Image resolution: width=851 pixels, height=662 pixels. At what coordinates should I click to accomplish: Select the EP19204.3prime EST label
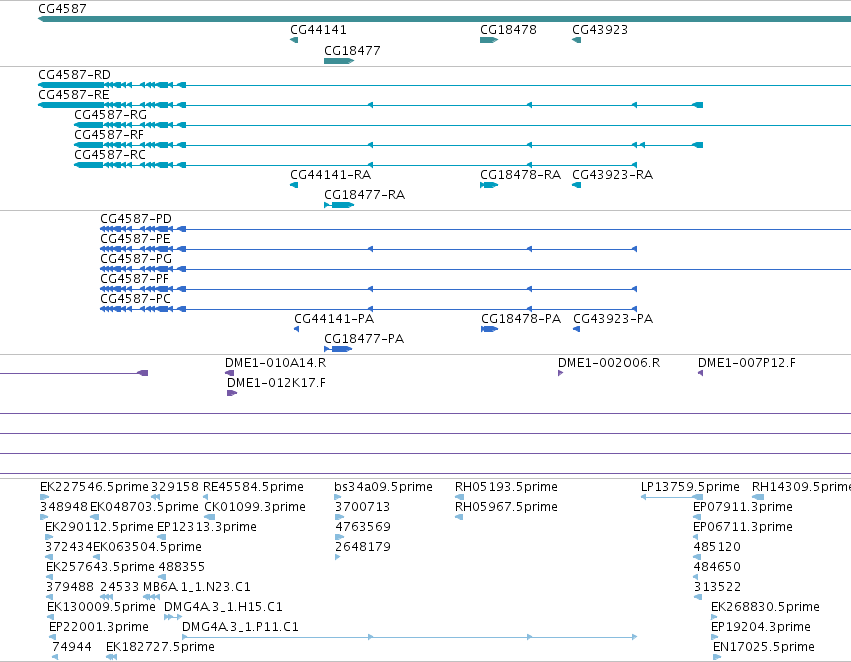(x=761, y=627)
